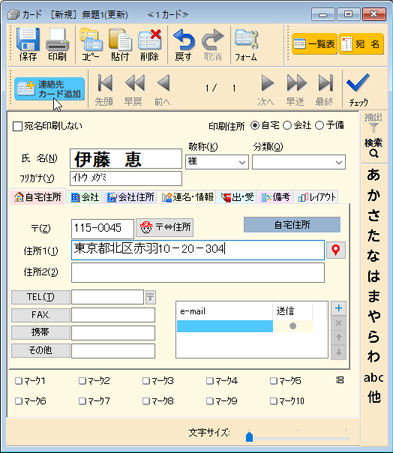
Task: Click the blue plus to add e-mail
Action: (338, 308)
